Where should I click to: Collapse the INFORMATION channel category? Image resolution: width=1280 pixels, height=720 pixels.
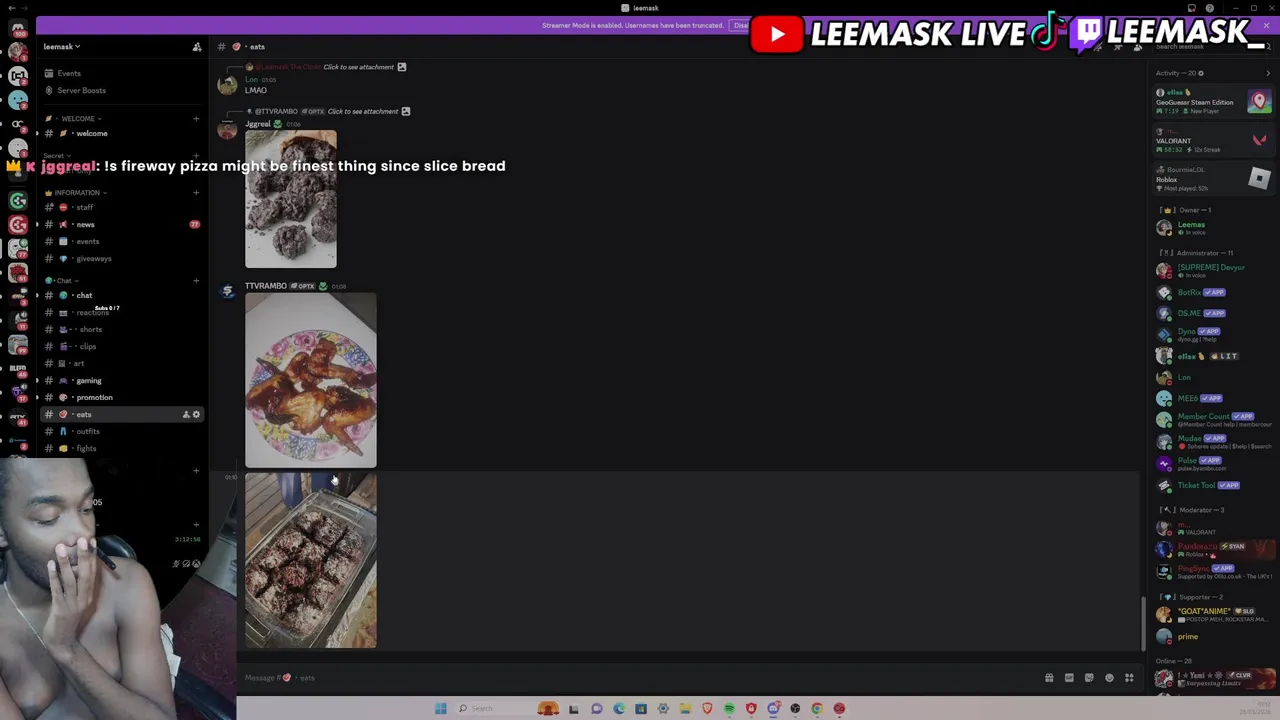point(77,193)
